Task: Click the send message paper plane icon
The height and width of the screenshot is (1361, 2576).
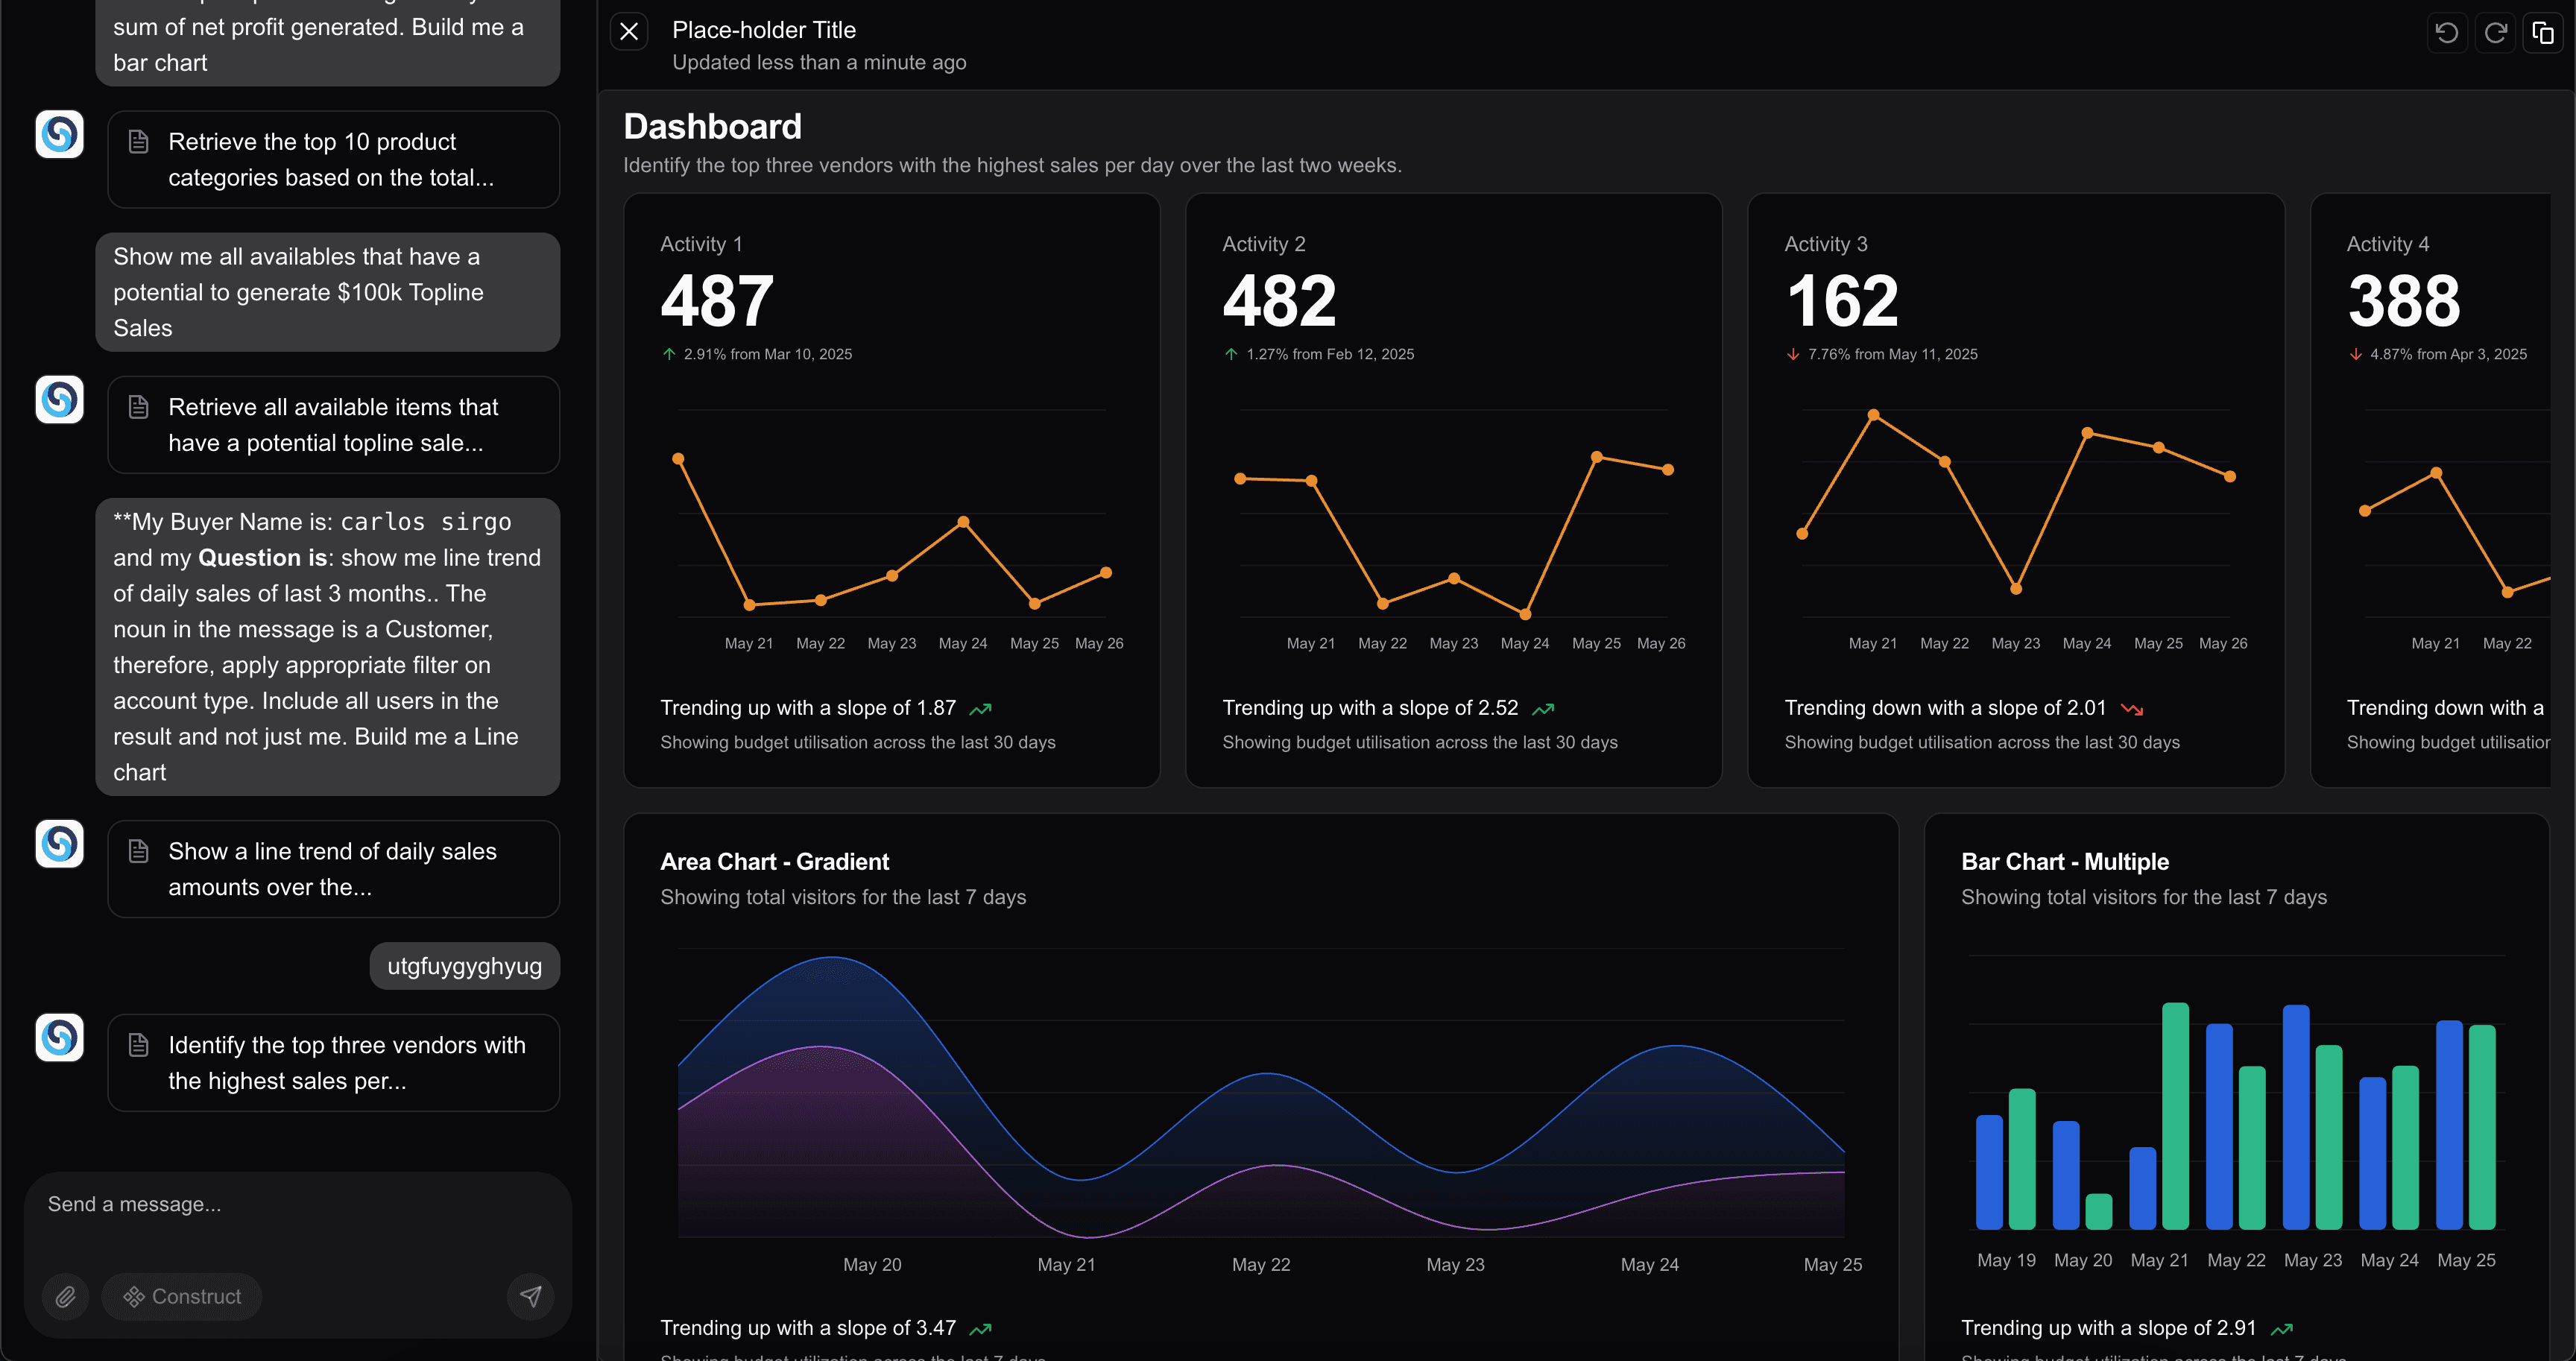Action: (531, 1296)
